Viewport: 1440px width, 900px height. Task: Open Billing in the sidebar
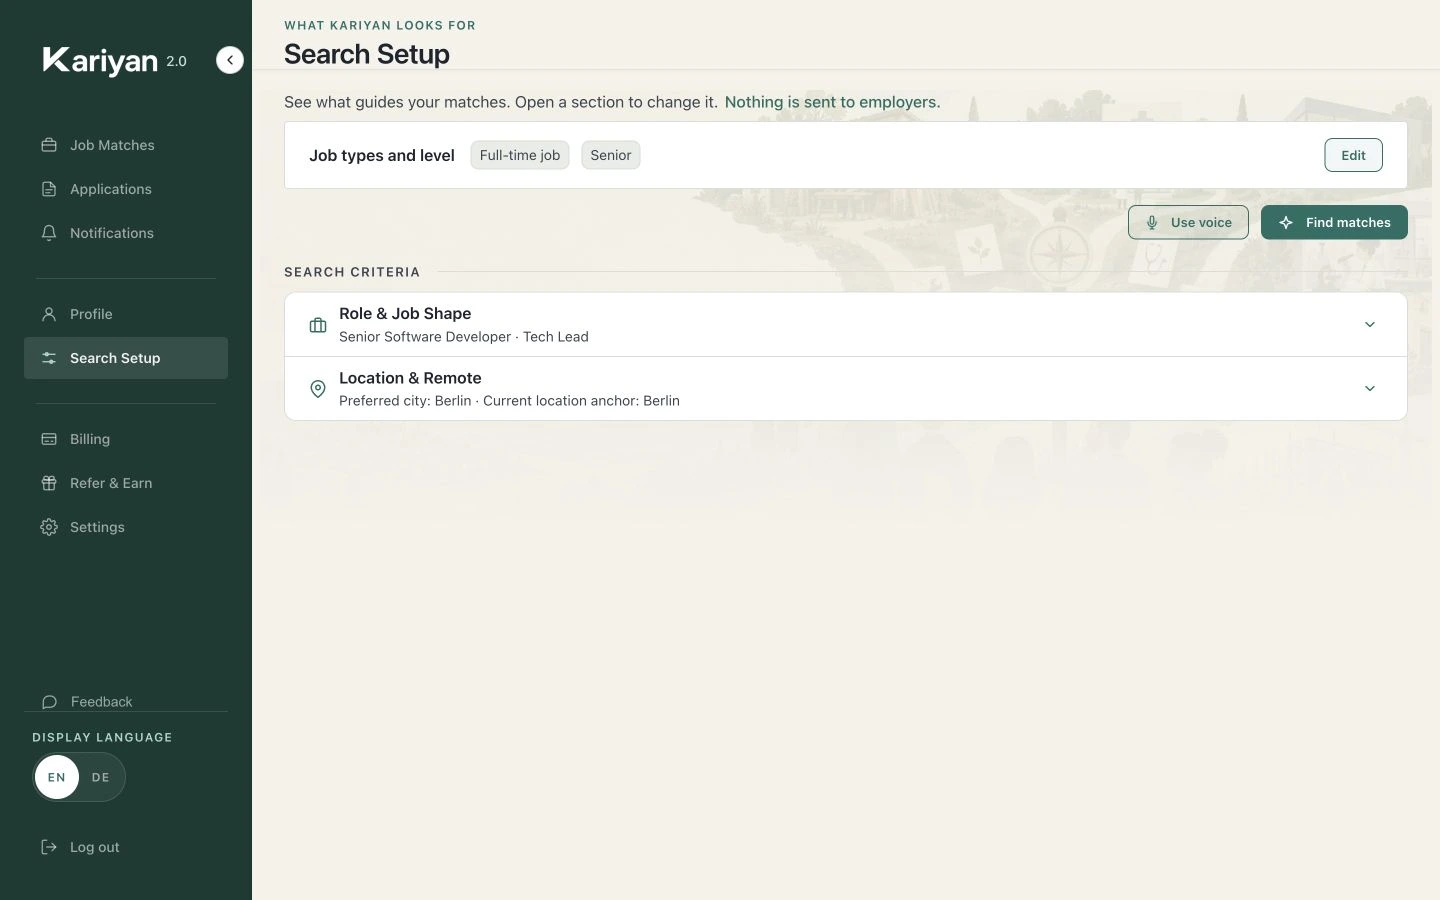coord(126,439)
